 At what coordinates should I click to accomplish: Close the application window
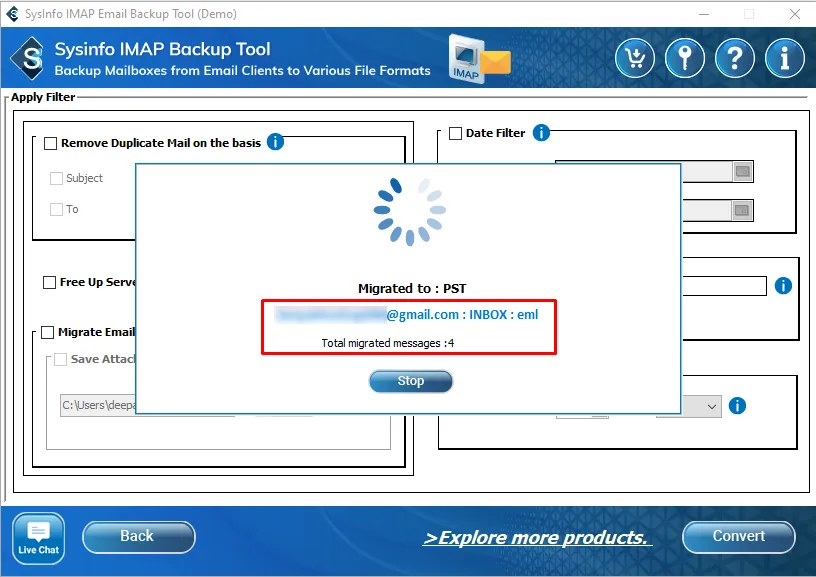795,14
